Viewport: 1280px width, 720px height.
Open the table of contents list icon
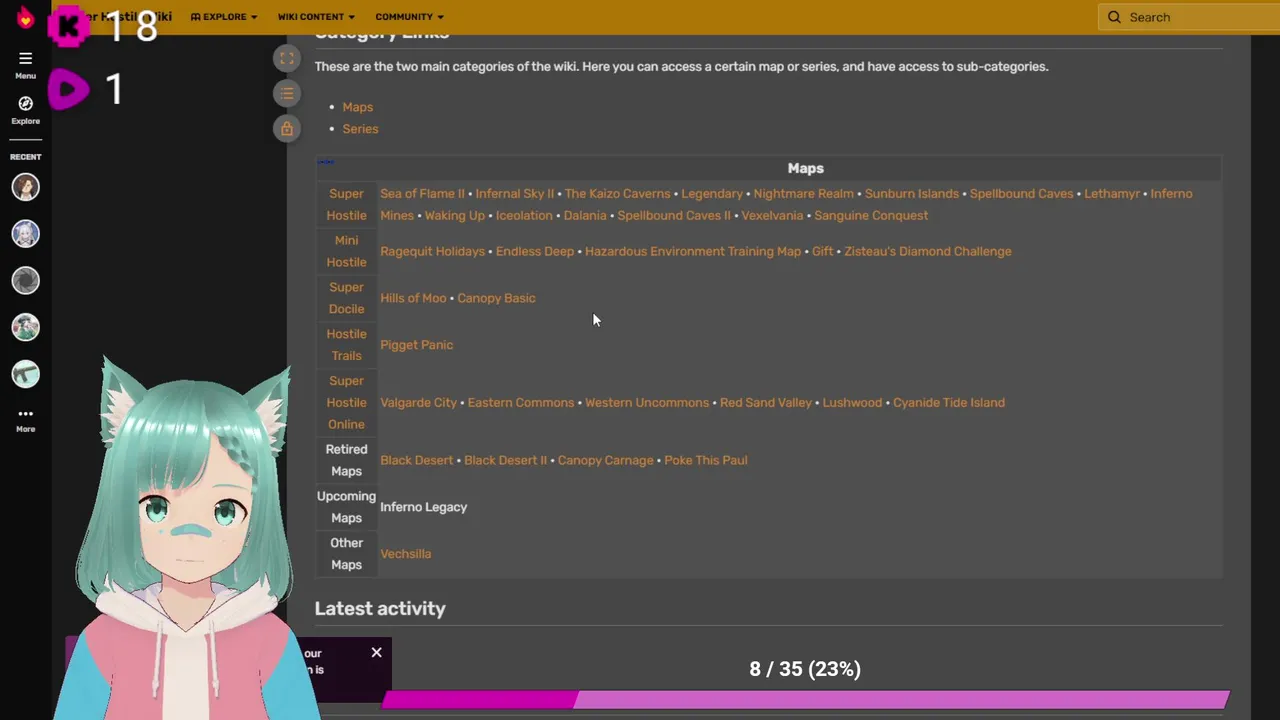tap(287, 93)
